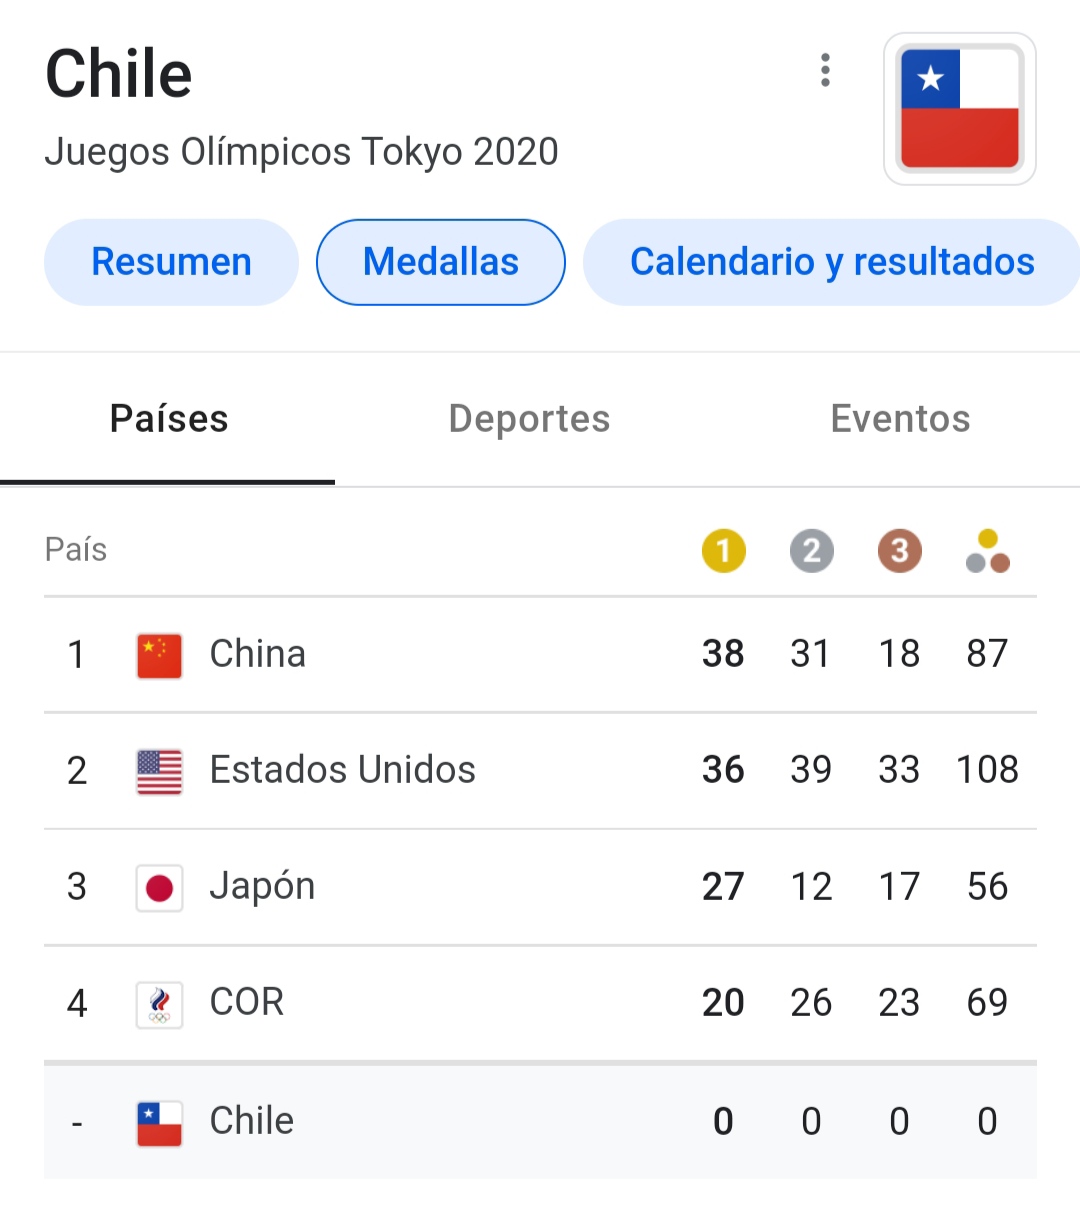Open Calendario y resultados chip
Viewport: 1080px width, 1218px height.
[x=831, y=262]
